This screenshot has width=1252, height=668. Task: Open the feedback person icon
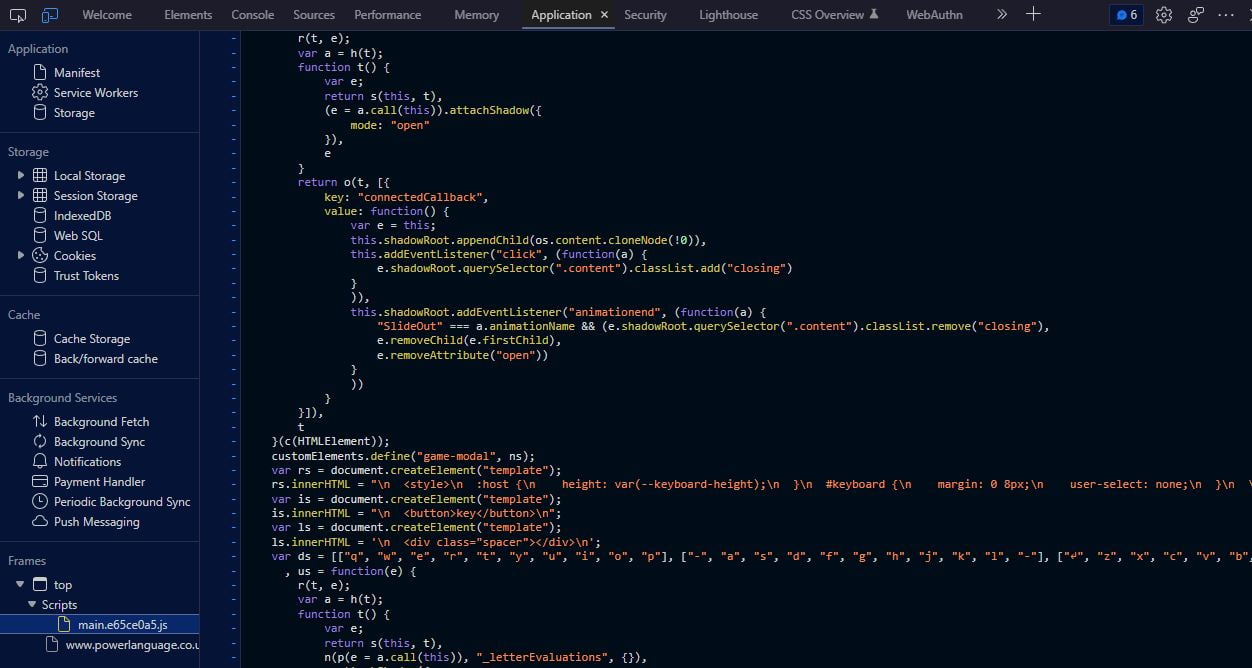[x=1195, y=15]
